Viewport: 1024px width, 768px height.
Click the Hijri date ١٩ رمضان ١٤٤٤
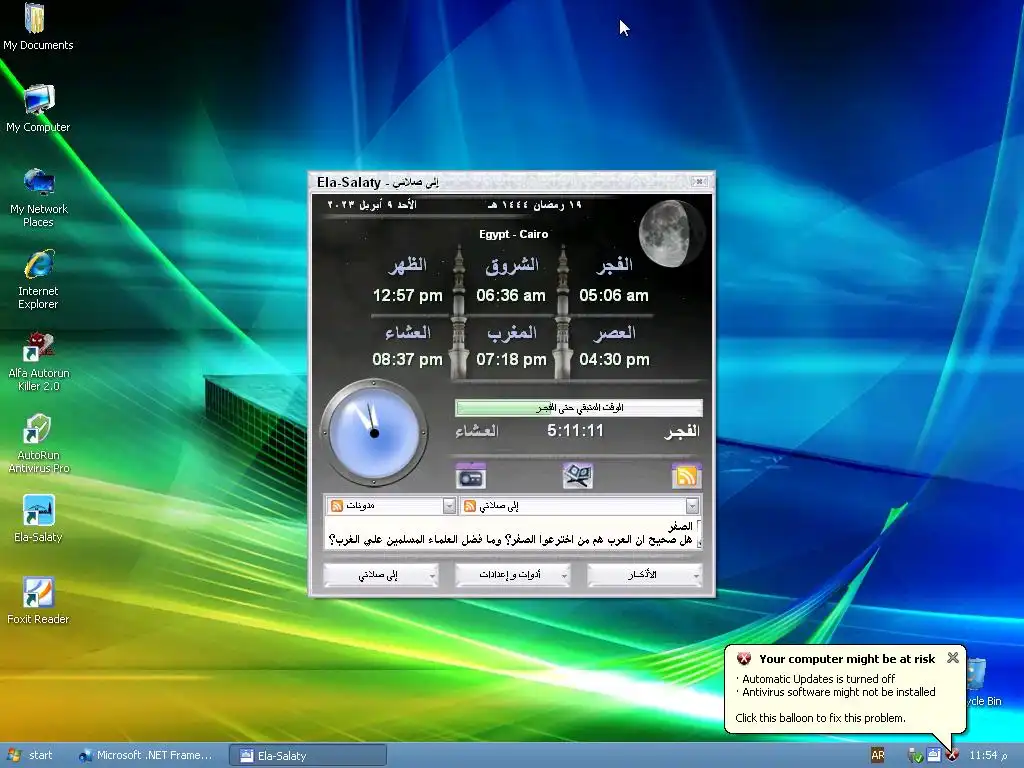coord(534,205)
